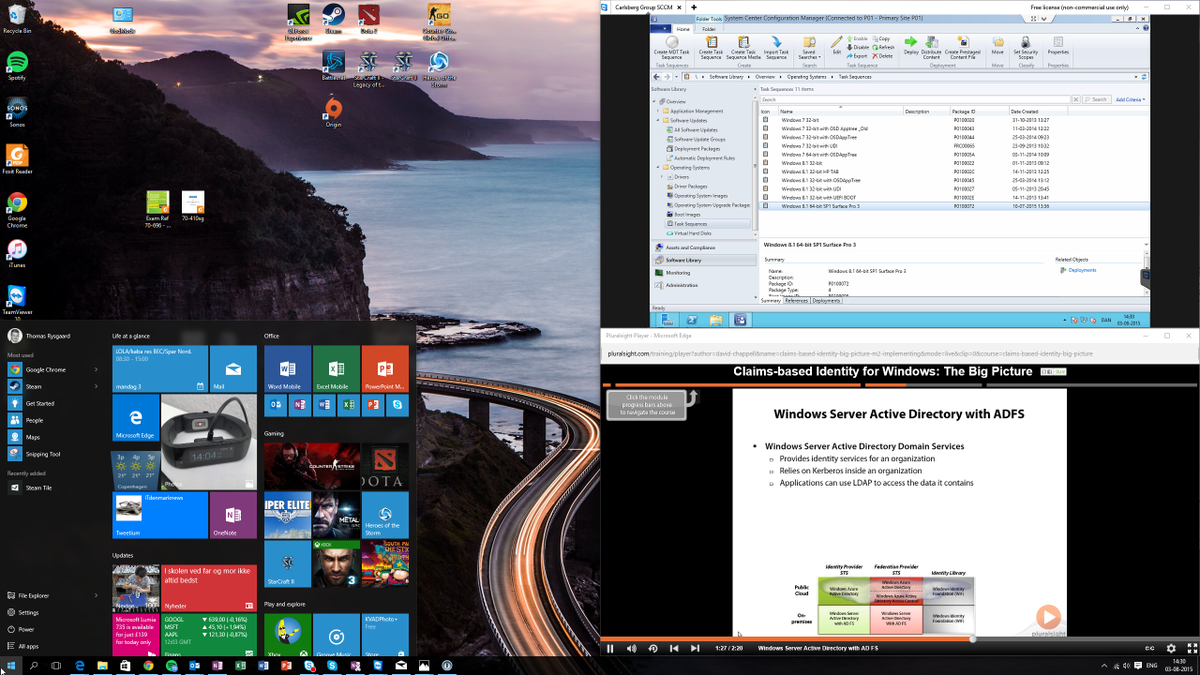
Task: Switch to the References tab in SCCM details
Action: tap(796, 300)
